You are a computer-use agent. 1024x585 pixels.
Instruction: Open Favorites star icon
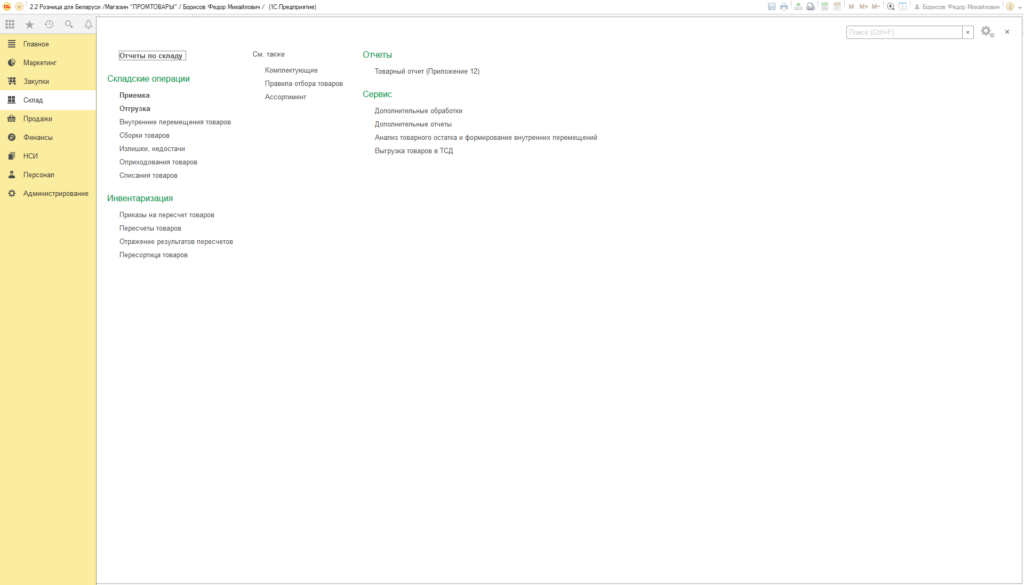[x=29, y=24]
